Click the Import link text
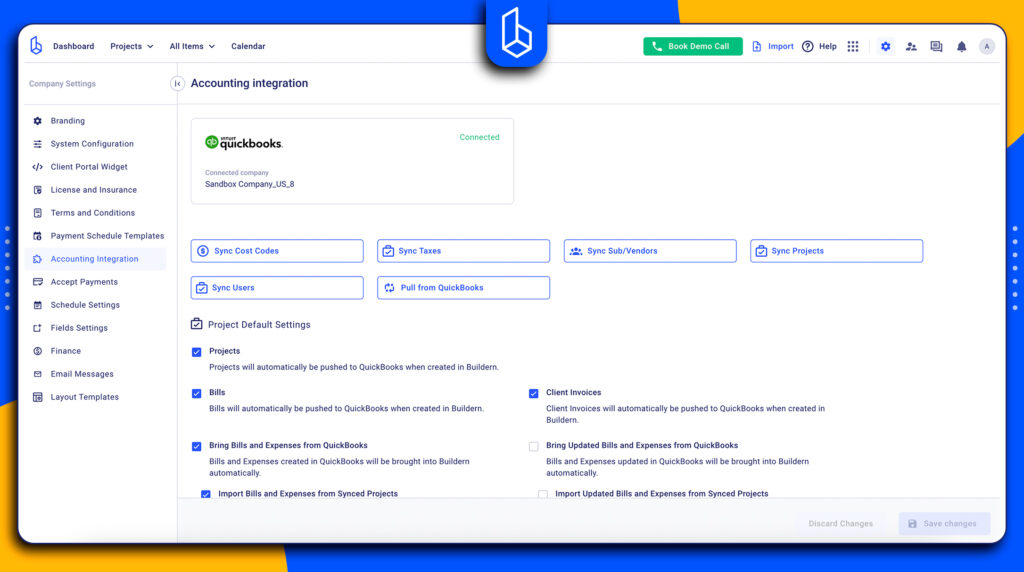Viewport: 1024px width, 572px height. click(x=780, y=46)
